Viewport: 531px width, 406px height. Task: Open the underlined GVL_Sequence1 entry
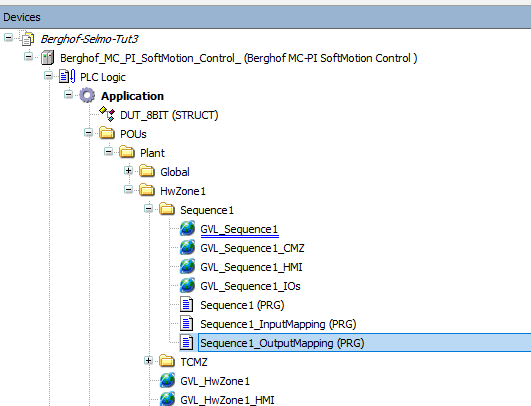239,229
